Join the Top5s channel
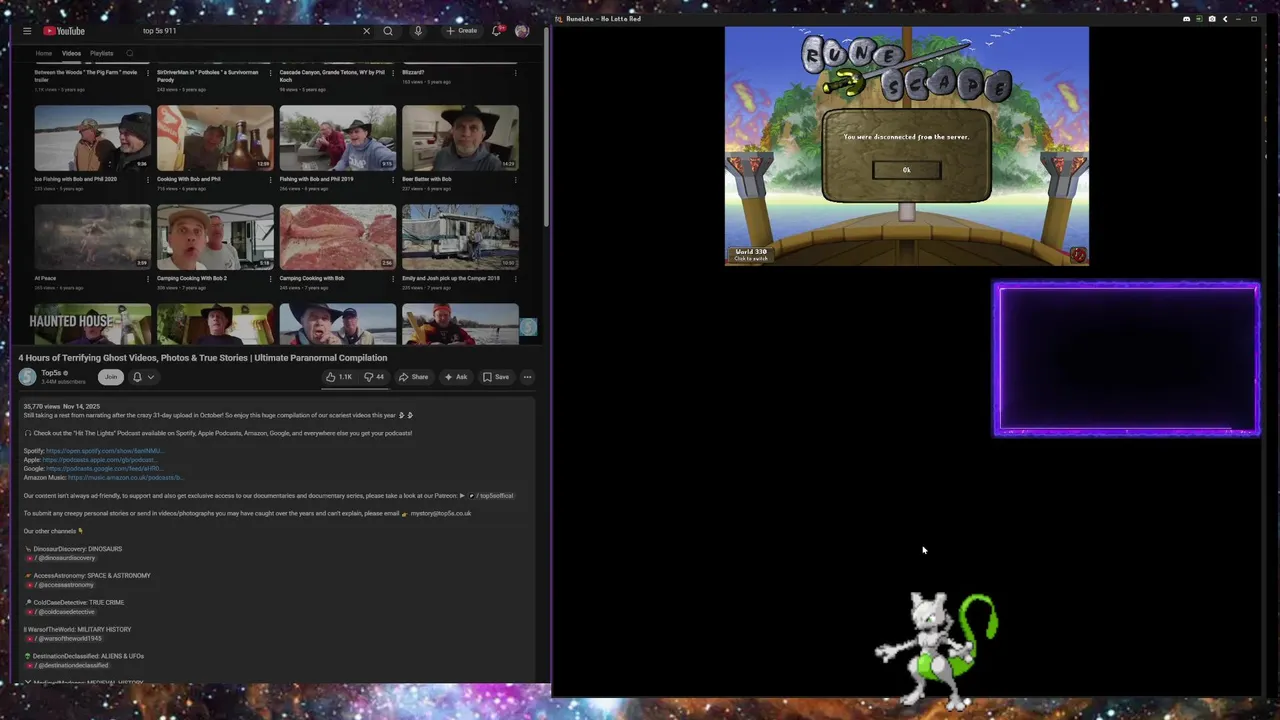 (111, 377)
